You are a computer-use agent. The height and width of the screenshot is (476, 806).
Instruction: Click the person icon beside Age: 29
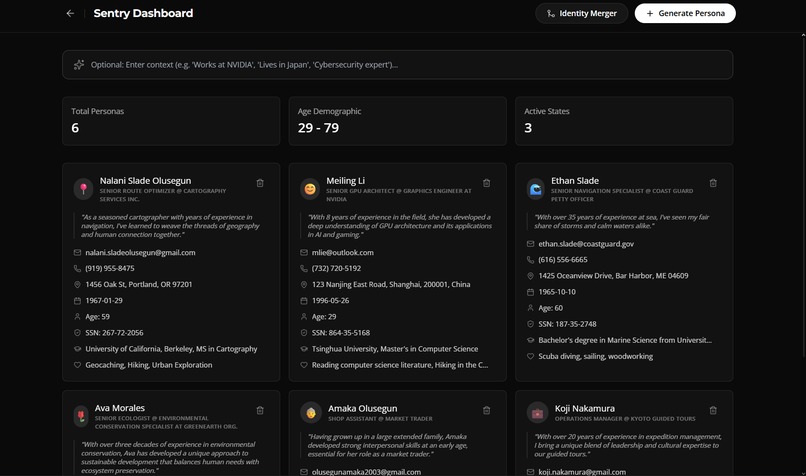coord(304,317)
